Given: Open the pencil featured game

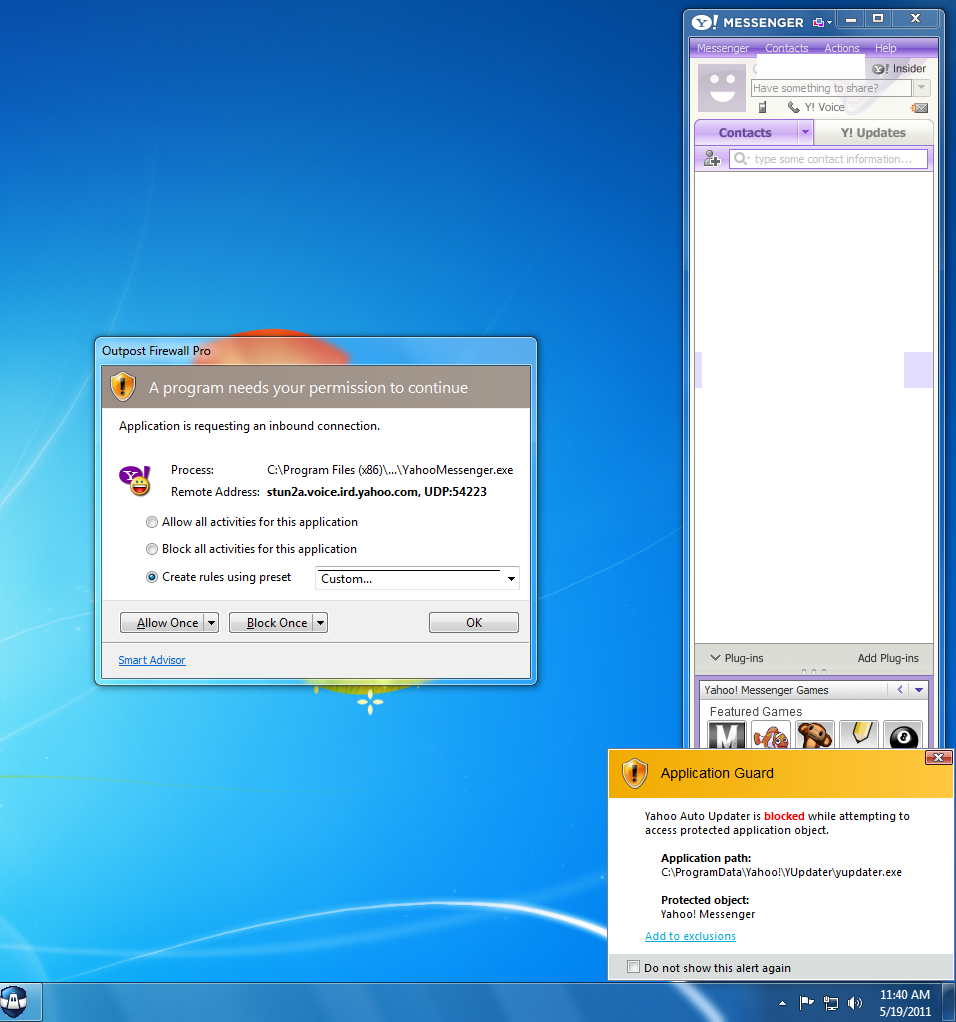Looking at the screenshot, I should click(x=859, y=735).
